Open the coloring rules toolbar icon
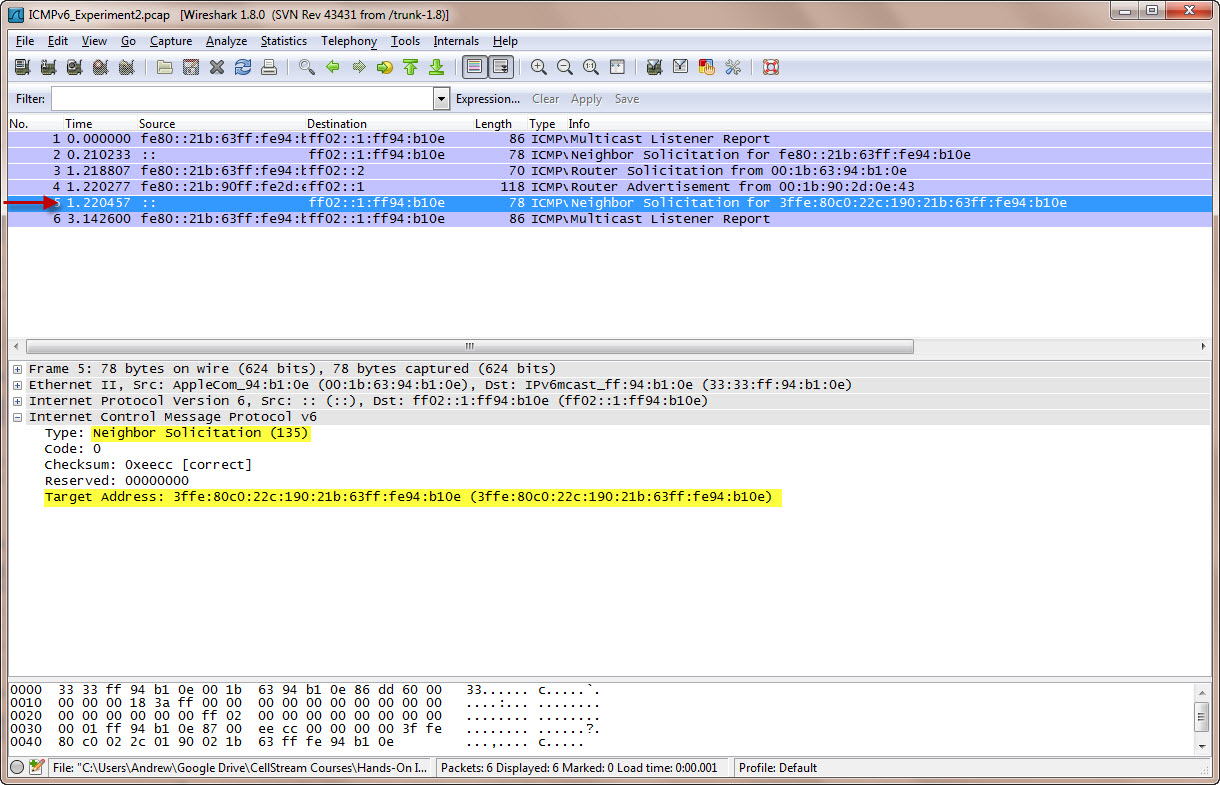 click(x=707, y=68)
